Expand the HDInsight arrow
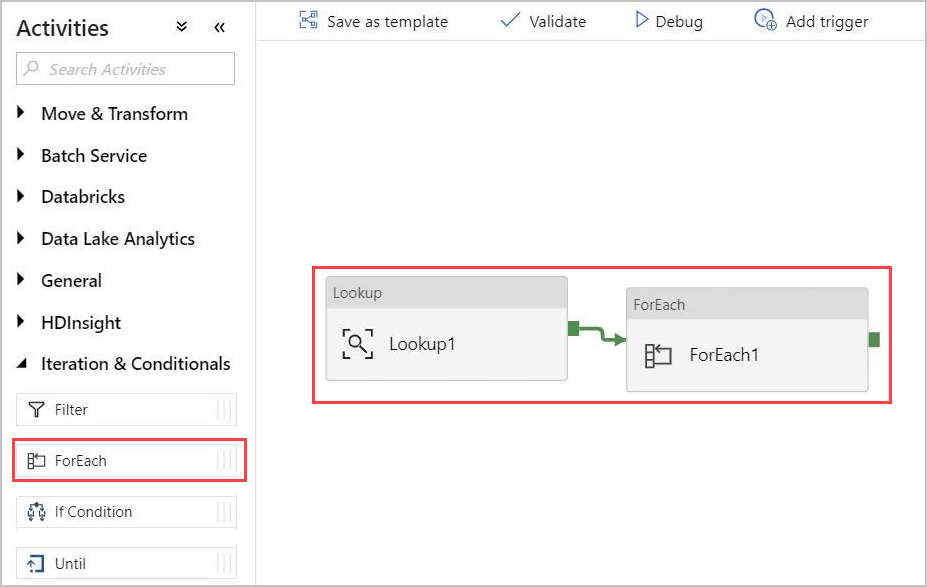Image resolution: width=927 pixels, height=587 pixels. point(21,321)
